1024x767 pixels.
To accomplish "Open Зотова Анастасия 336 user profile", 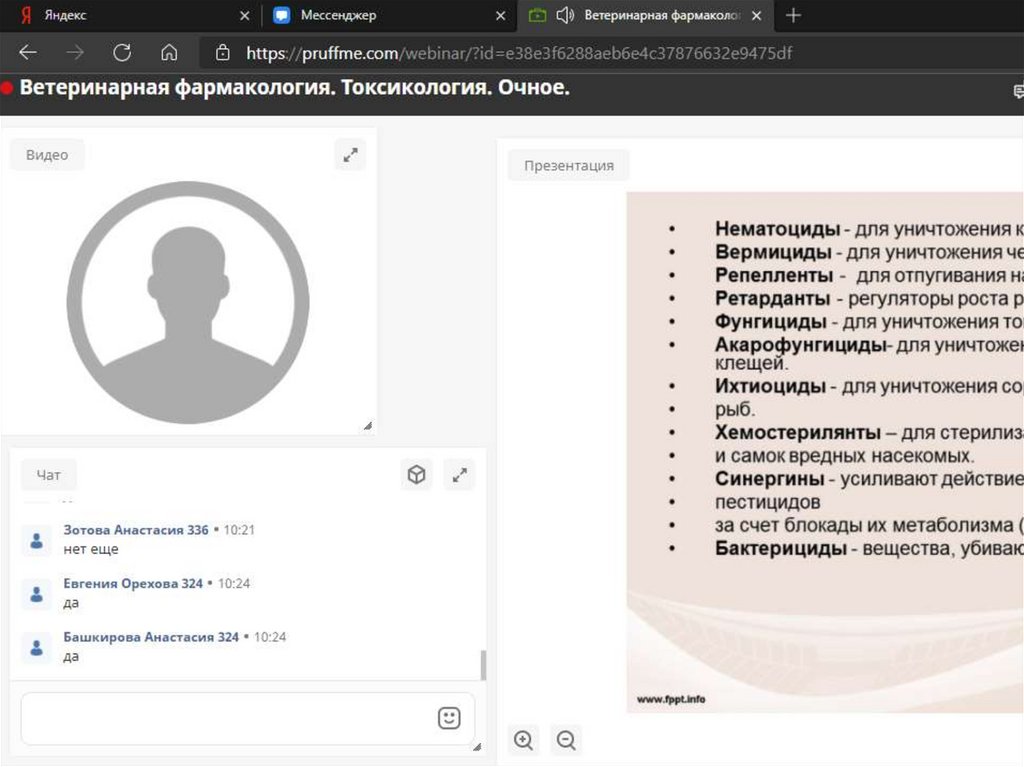I will pos(136,530).
